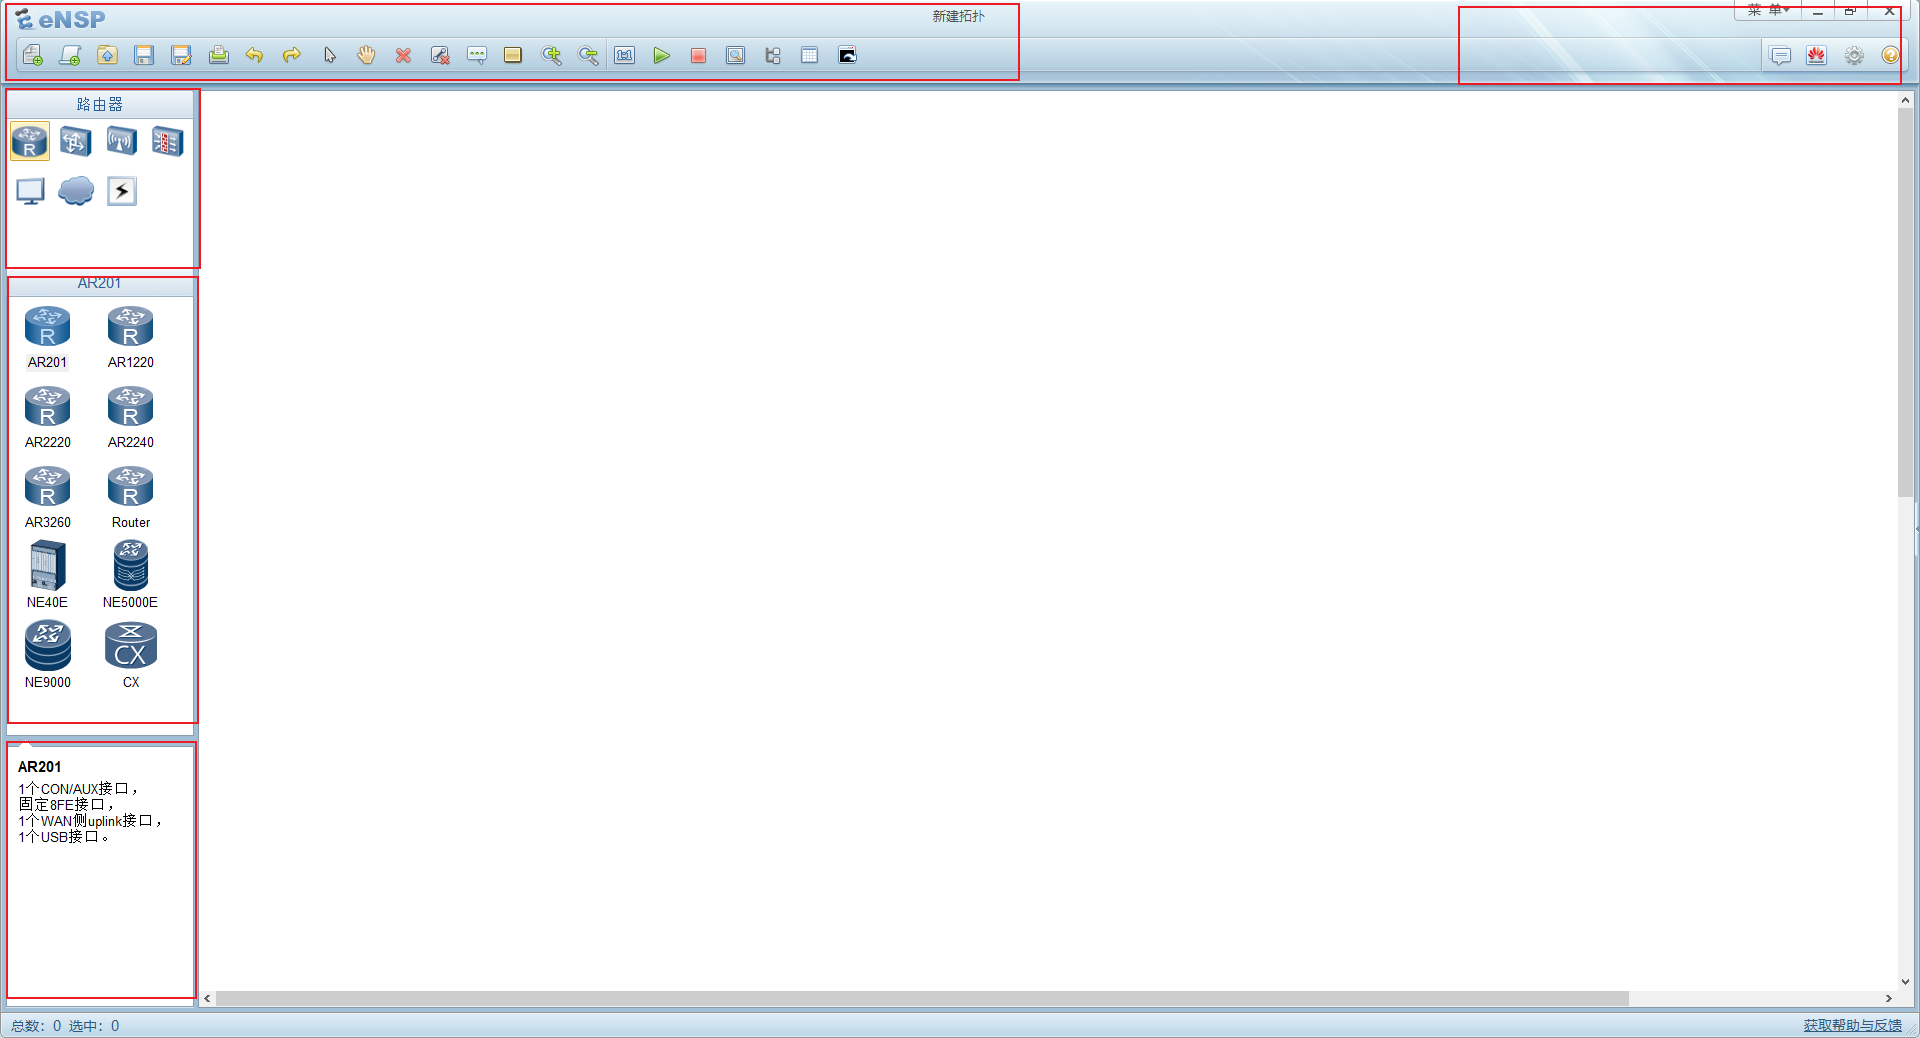Select the pointer tool
1920x1038 pixels.
[329, 56]
